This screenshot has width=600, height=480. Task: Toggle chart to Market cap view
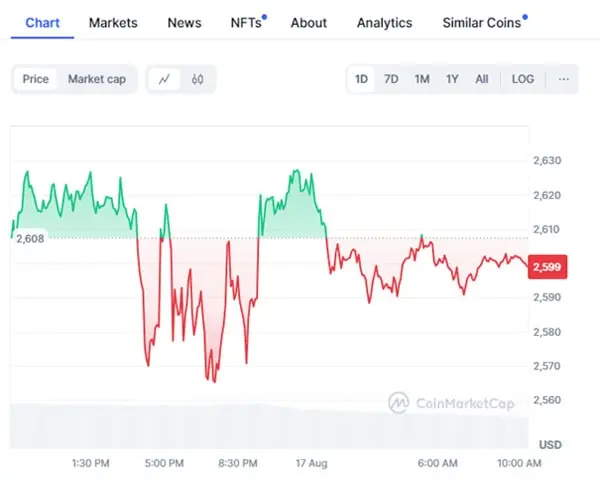point(97,79)
